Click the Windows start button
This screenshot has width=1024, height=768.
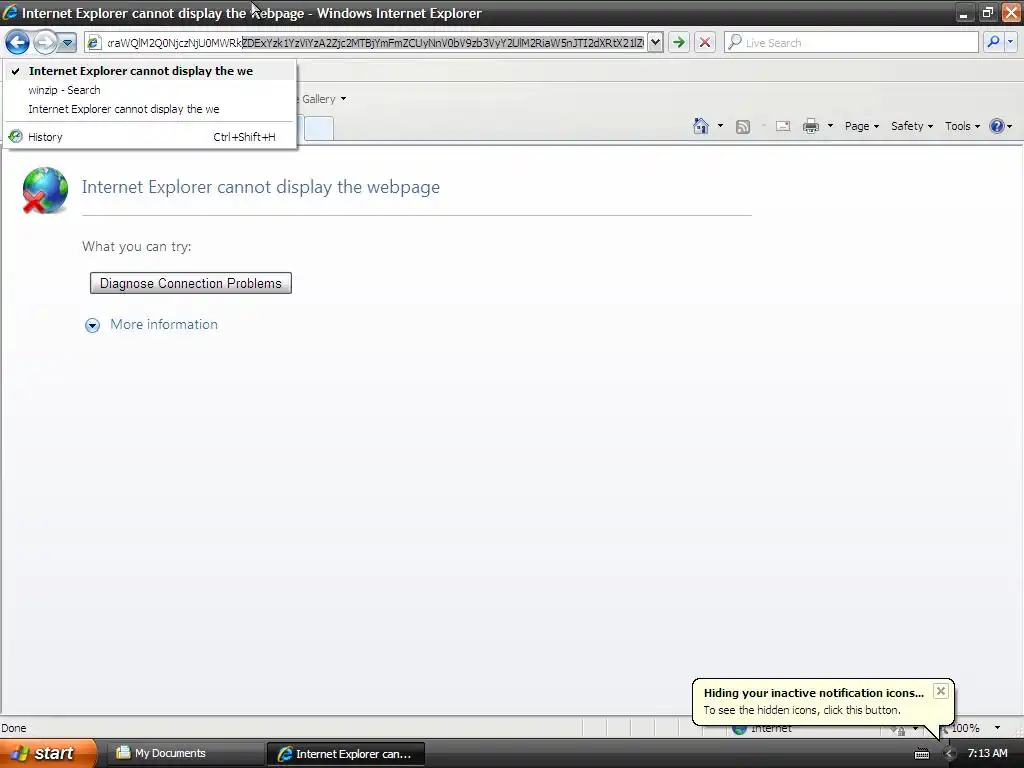coord(48,754)
